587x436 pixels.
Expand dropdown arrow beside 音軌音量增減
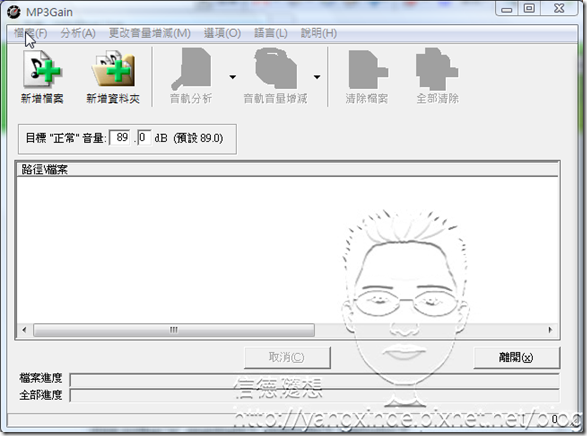coord(317,77)
